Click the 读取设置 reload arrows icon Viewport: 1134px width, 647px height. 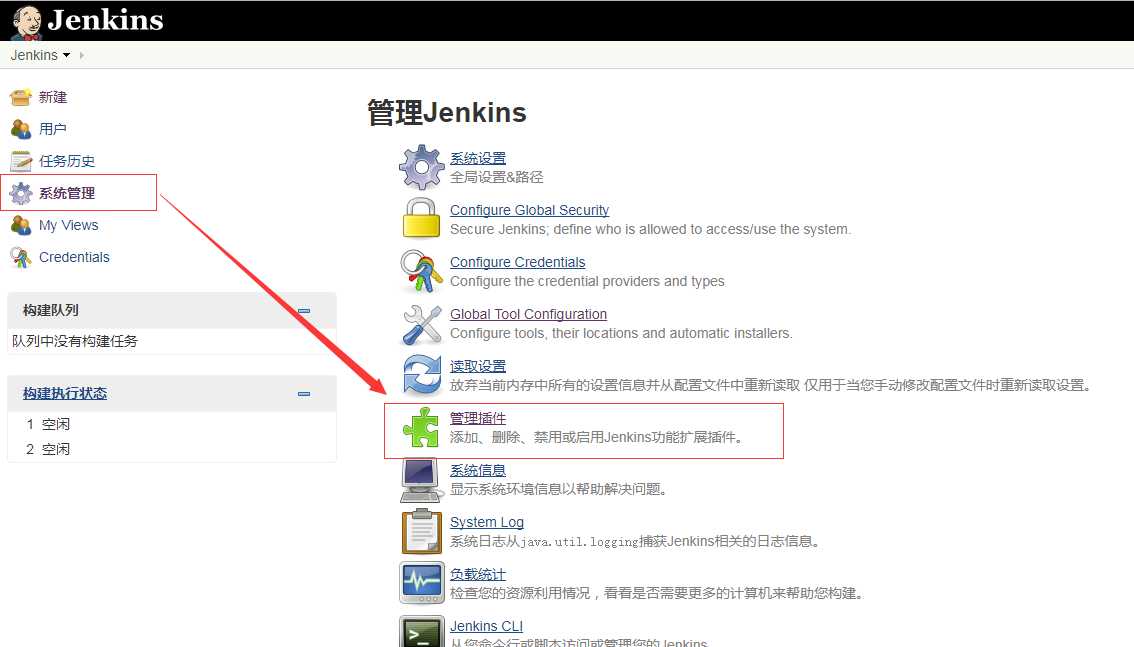click(x=422, y=375)
